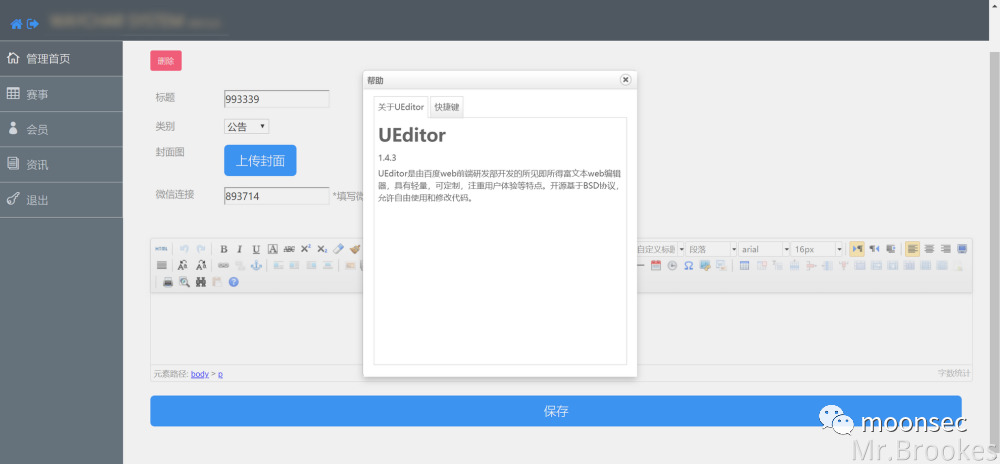
Task: Close the 帮助 help dialog
Action: click(626, 80)
